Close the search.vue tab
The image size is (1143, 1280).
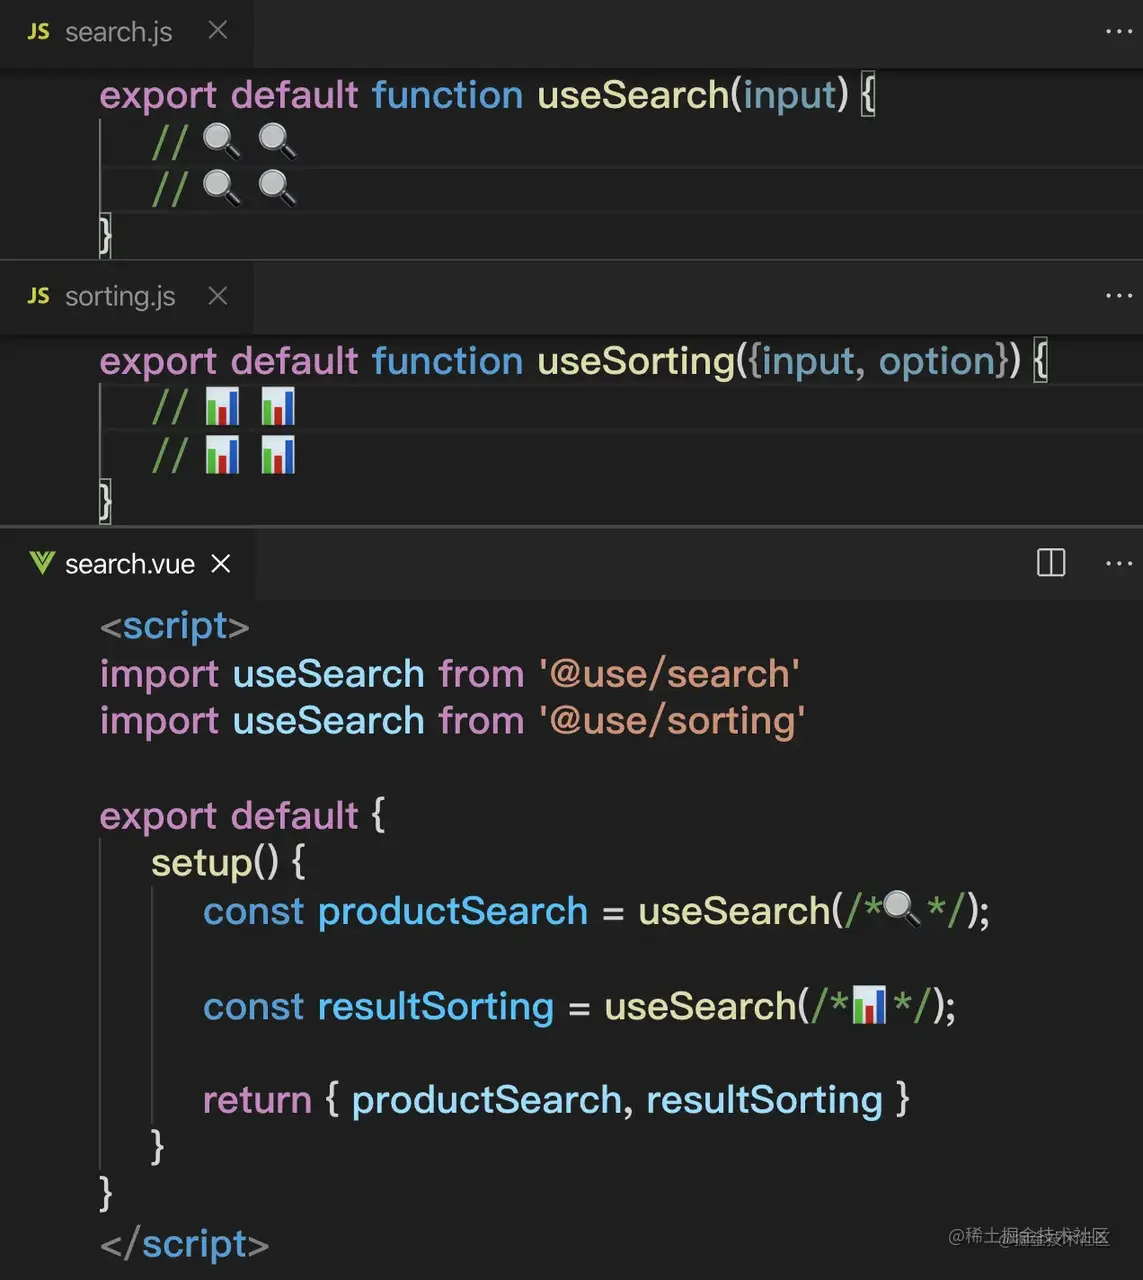[x=221, y=564]
